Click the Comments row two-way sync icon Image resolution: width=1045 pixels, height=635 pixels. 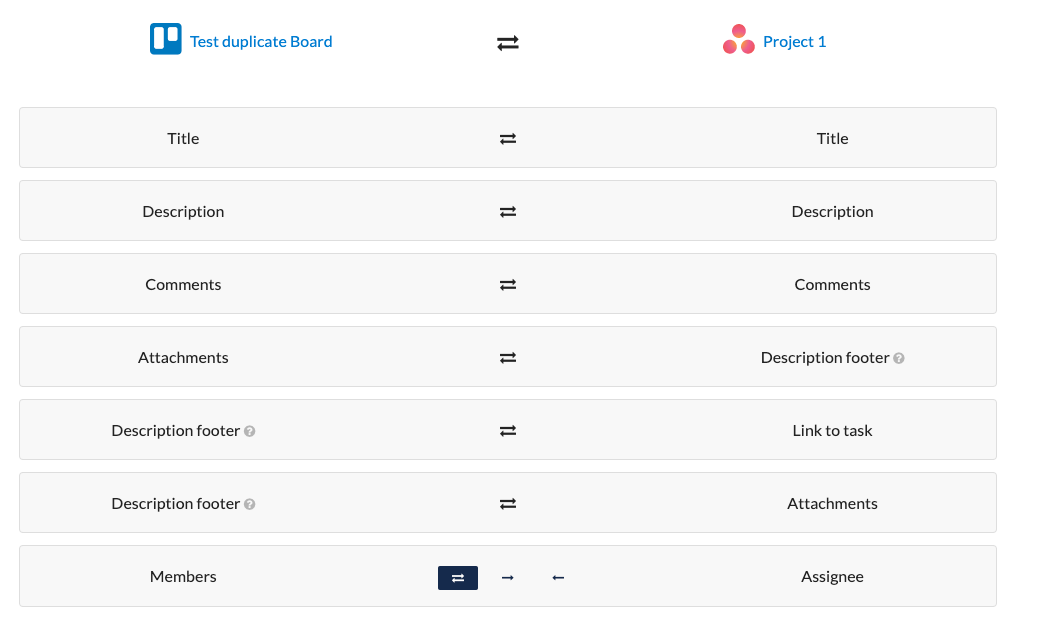point(508,285)
